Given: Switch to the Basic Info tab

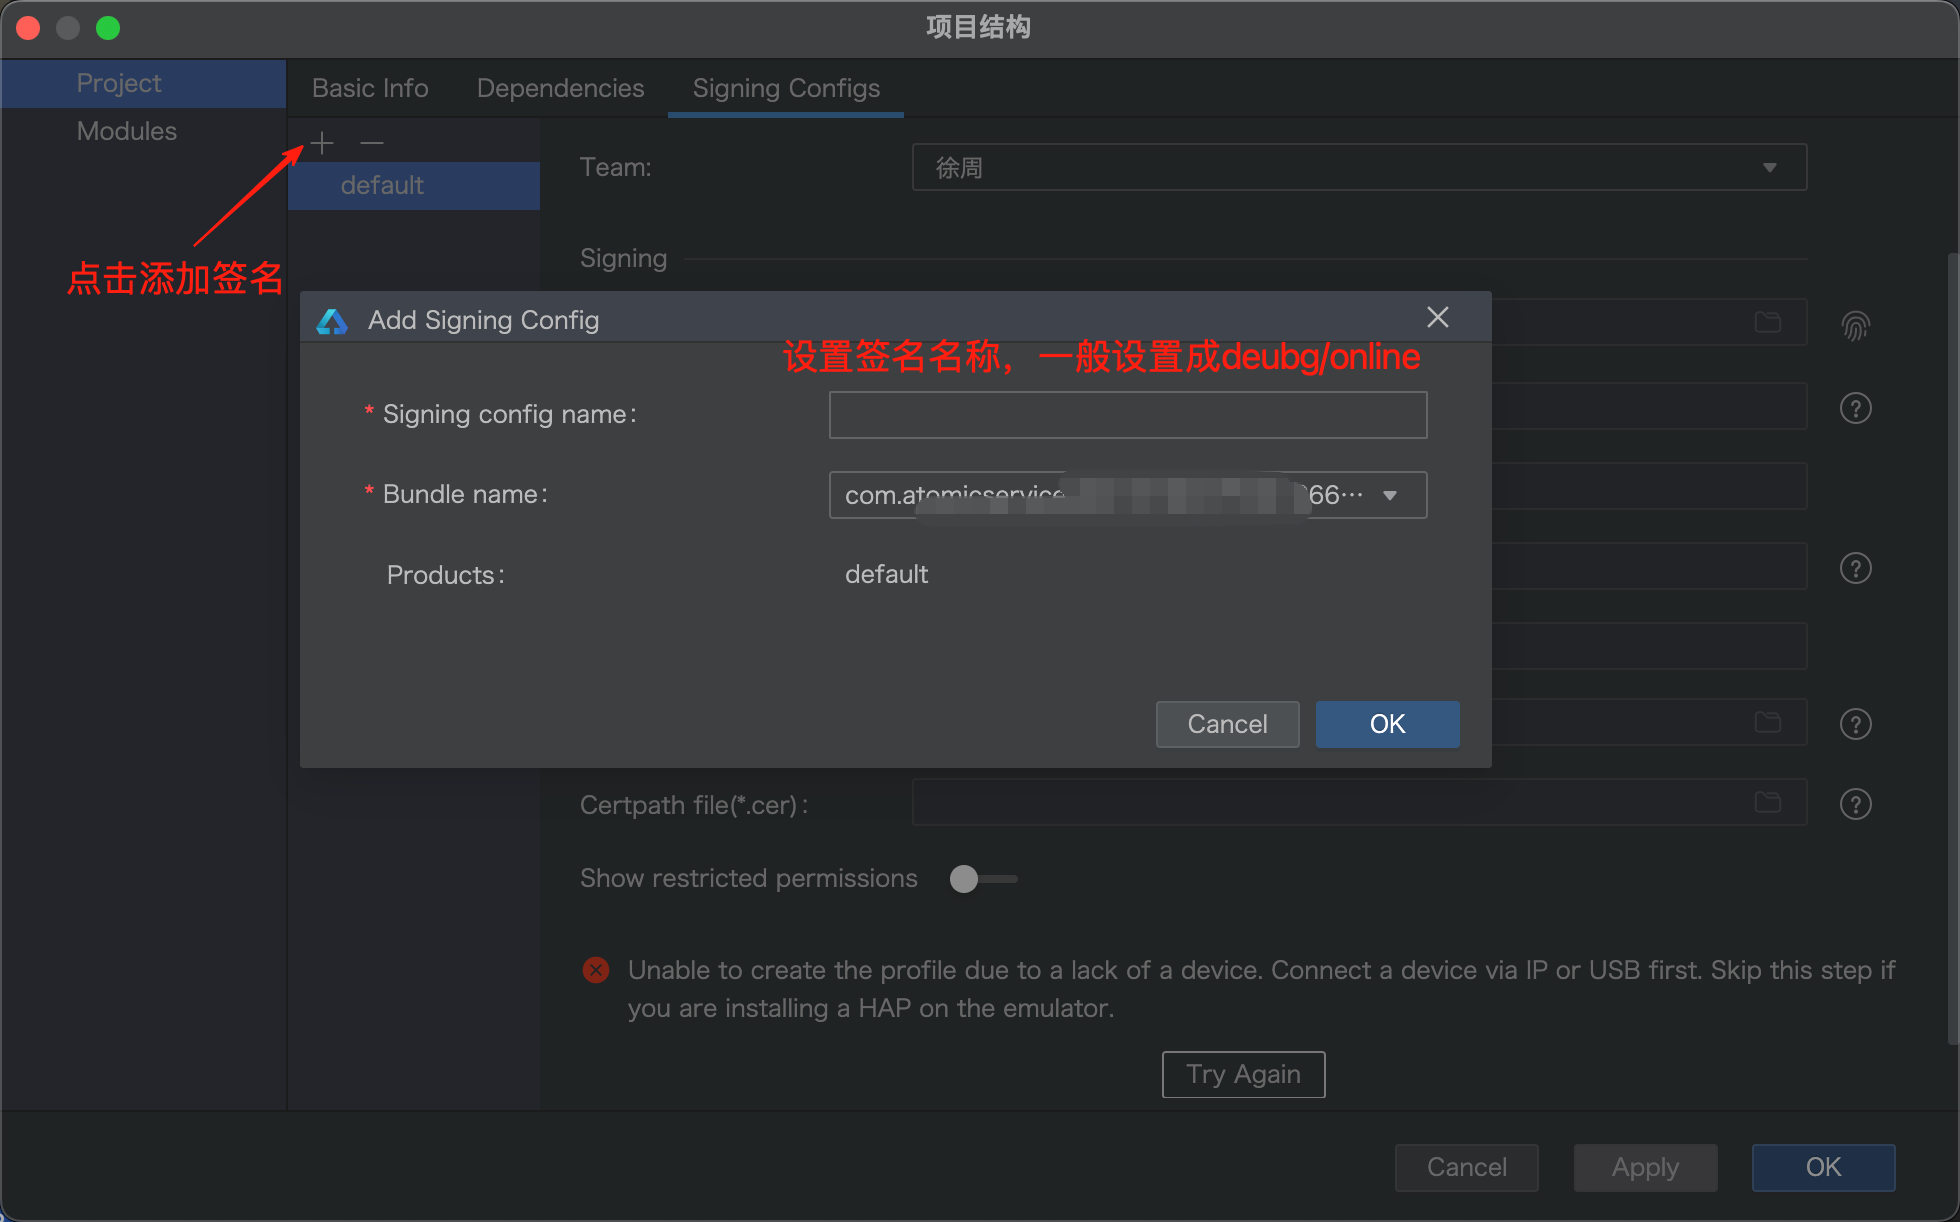Looking at the screenshot, I should (370, 88).
